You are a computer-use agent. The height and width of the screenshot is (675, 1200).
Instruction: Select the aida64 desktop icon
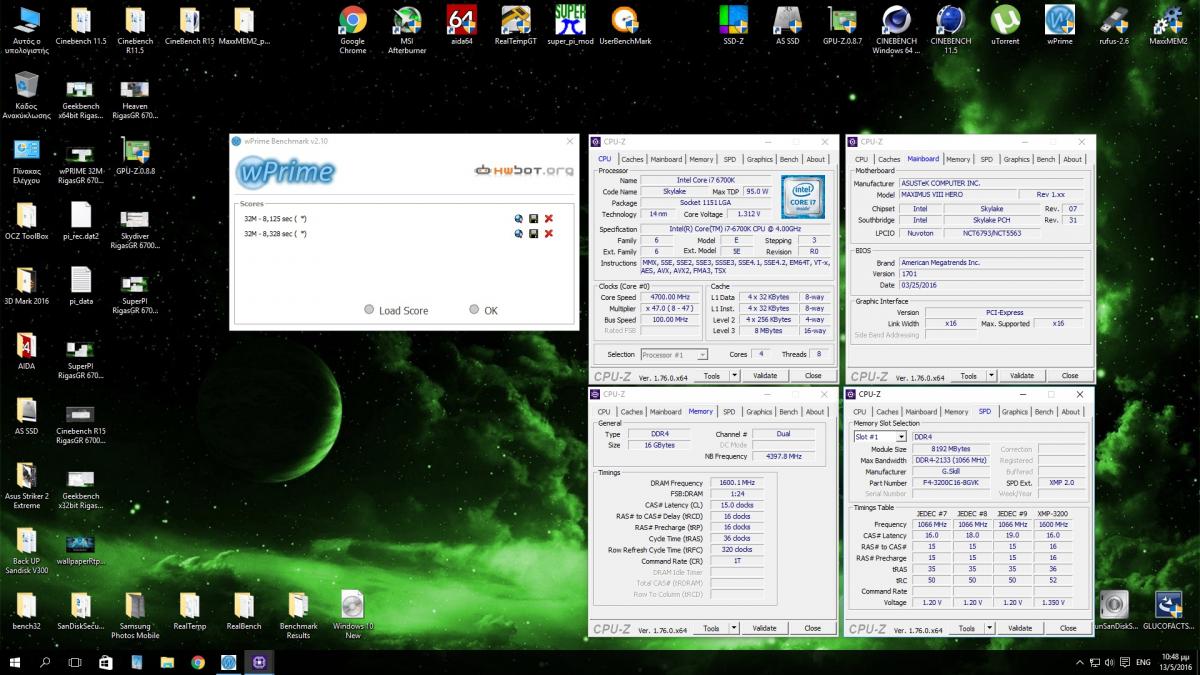(461, 26)
